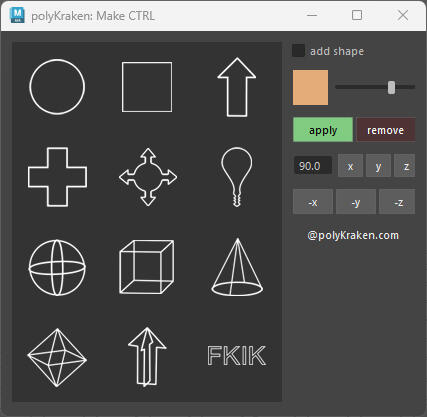
Task: Click the 90.0 rotation angle field
Action: [x=313, y=165]
